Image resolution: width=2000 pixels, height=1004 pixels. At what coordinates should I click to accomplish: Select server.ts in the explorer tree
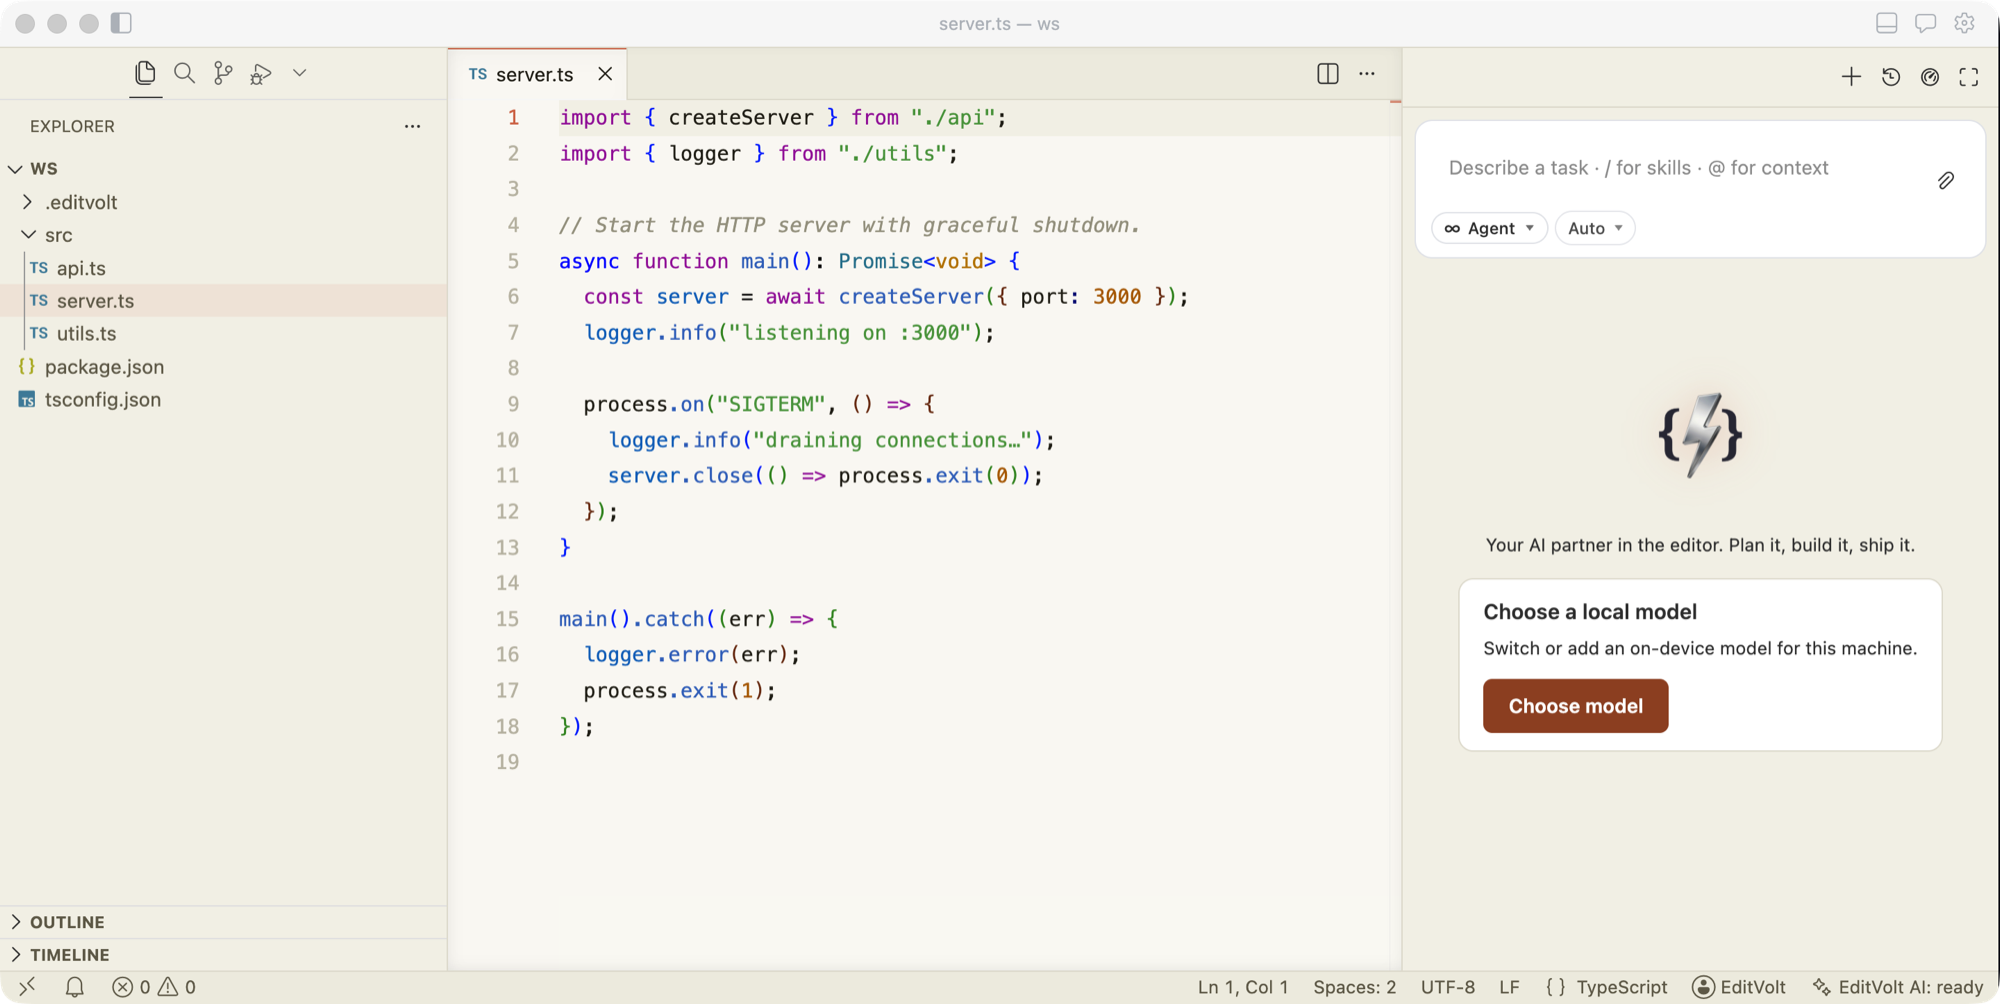click(223, 300)
